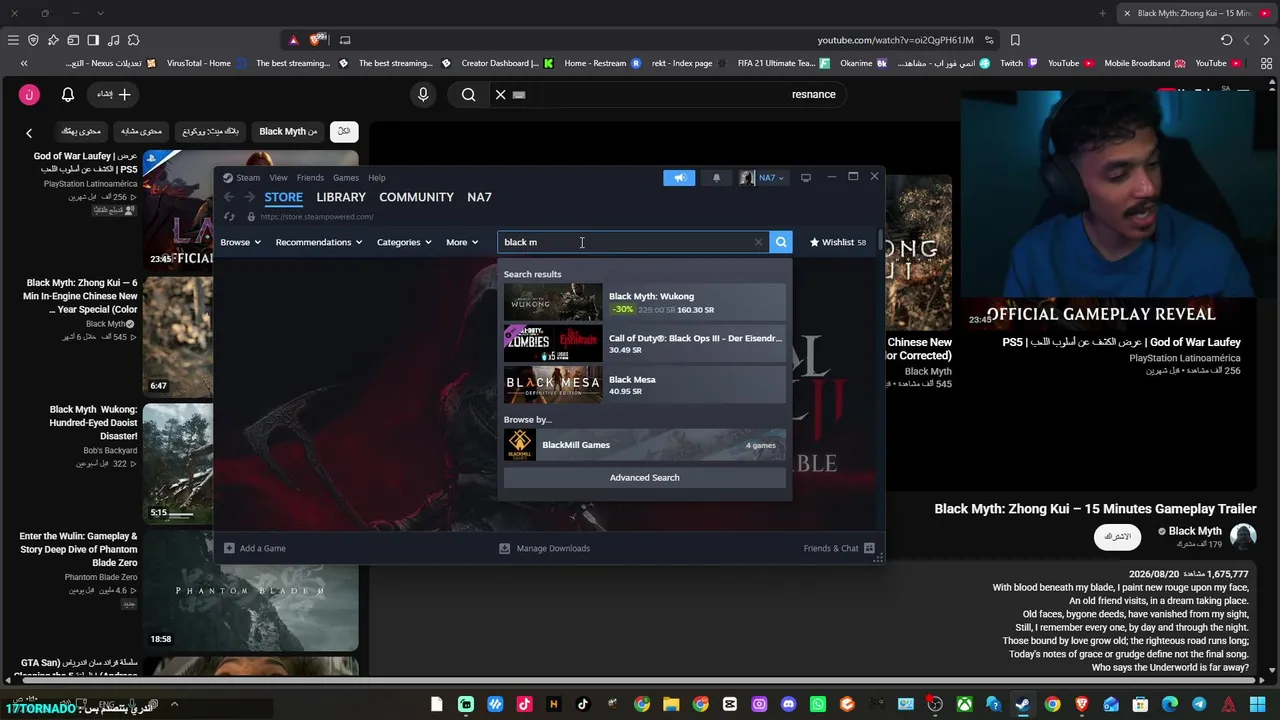Open the NA7 account dropdown in Steam
Screen dimensions: 1280x720
(x=762, y=178)
